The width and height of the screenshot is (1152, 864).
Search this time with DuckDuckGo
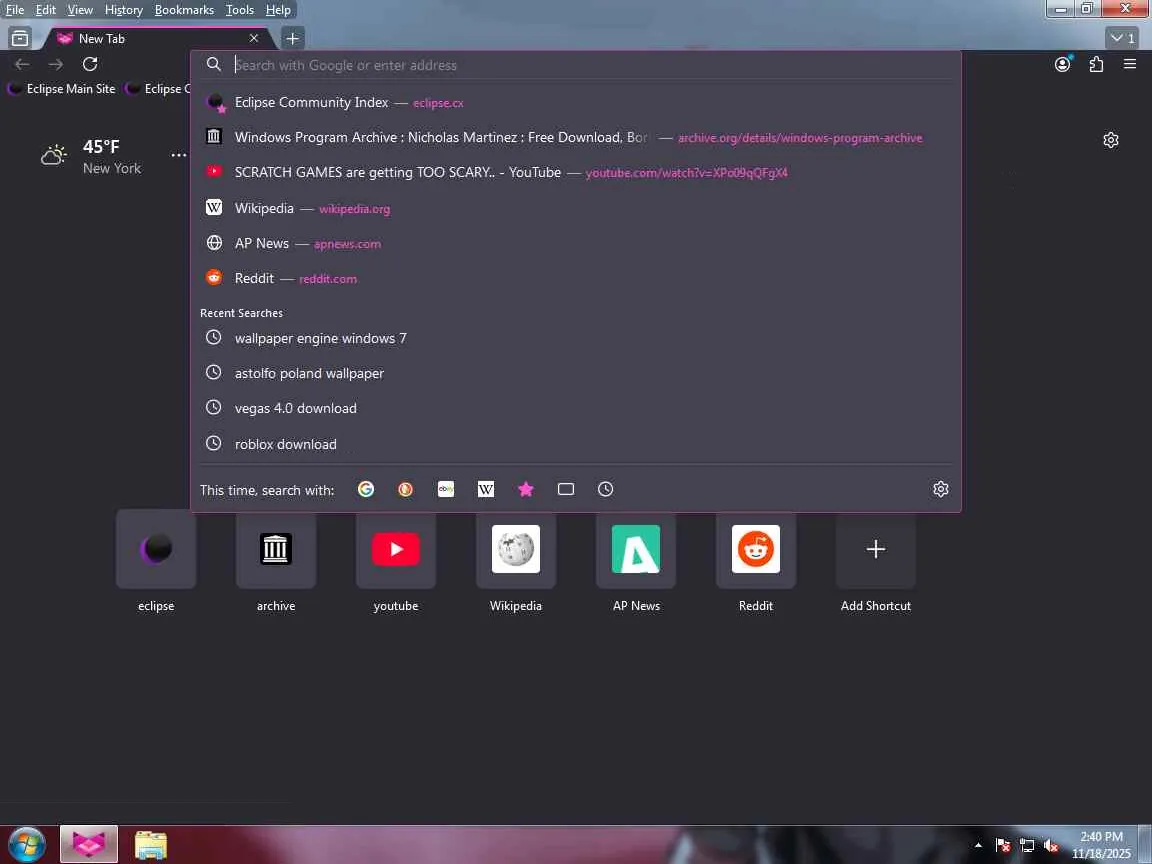(406, 489)
